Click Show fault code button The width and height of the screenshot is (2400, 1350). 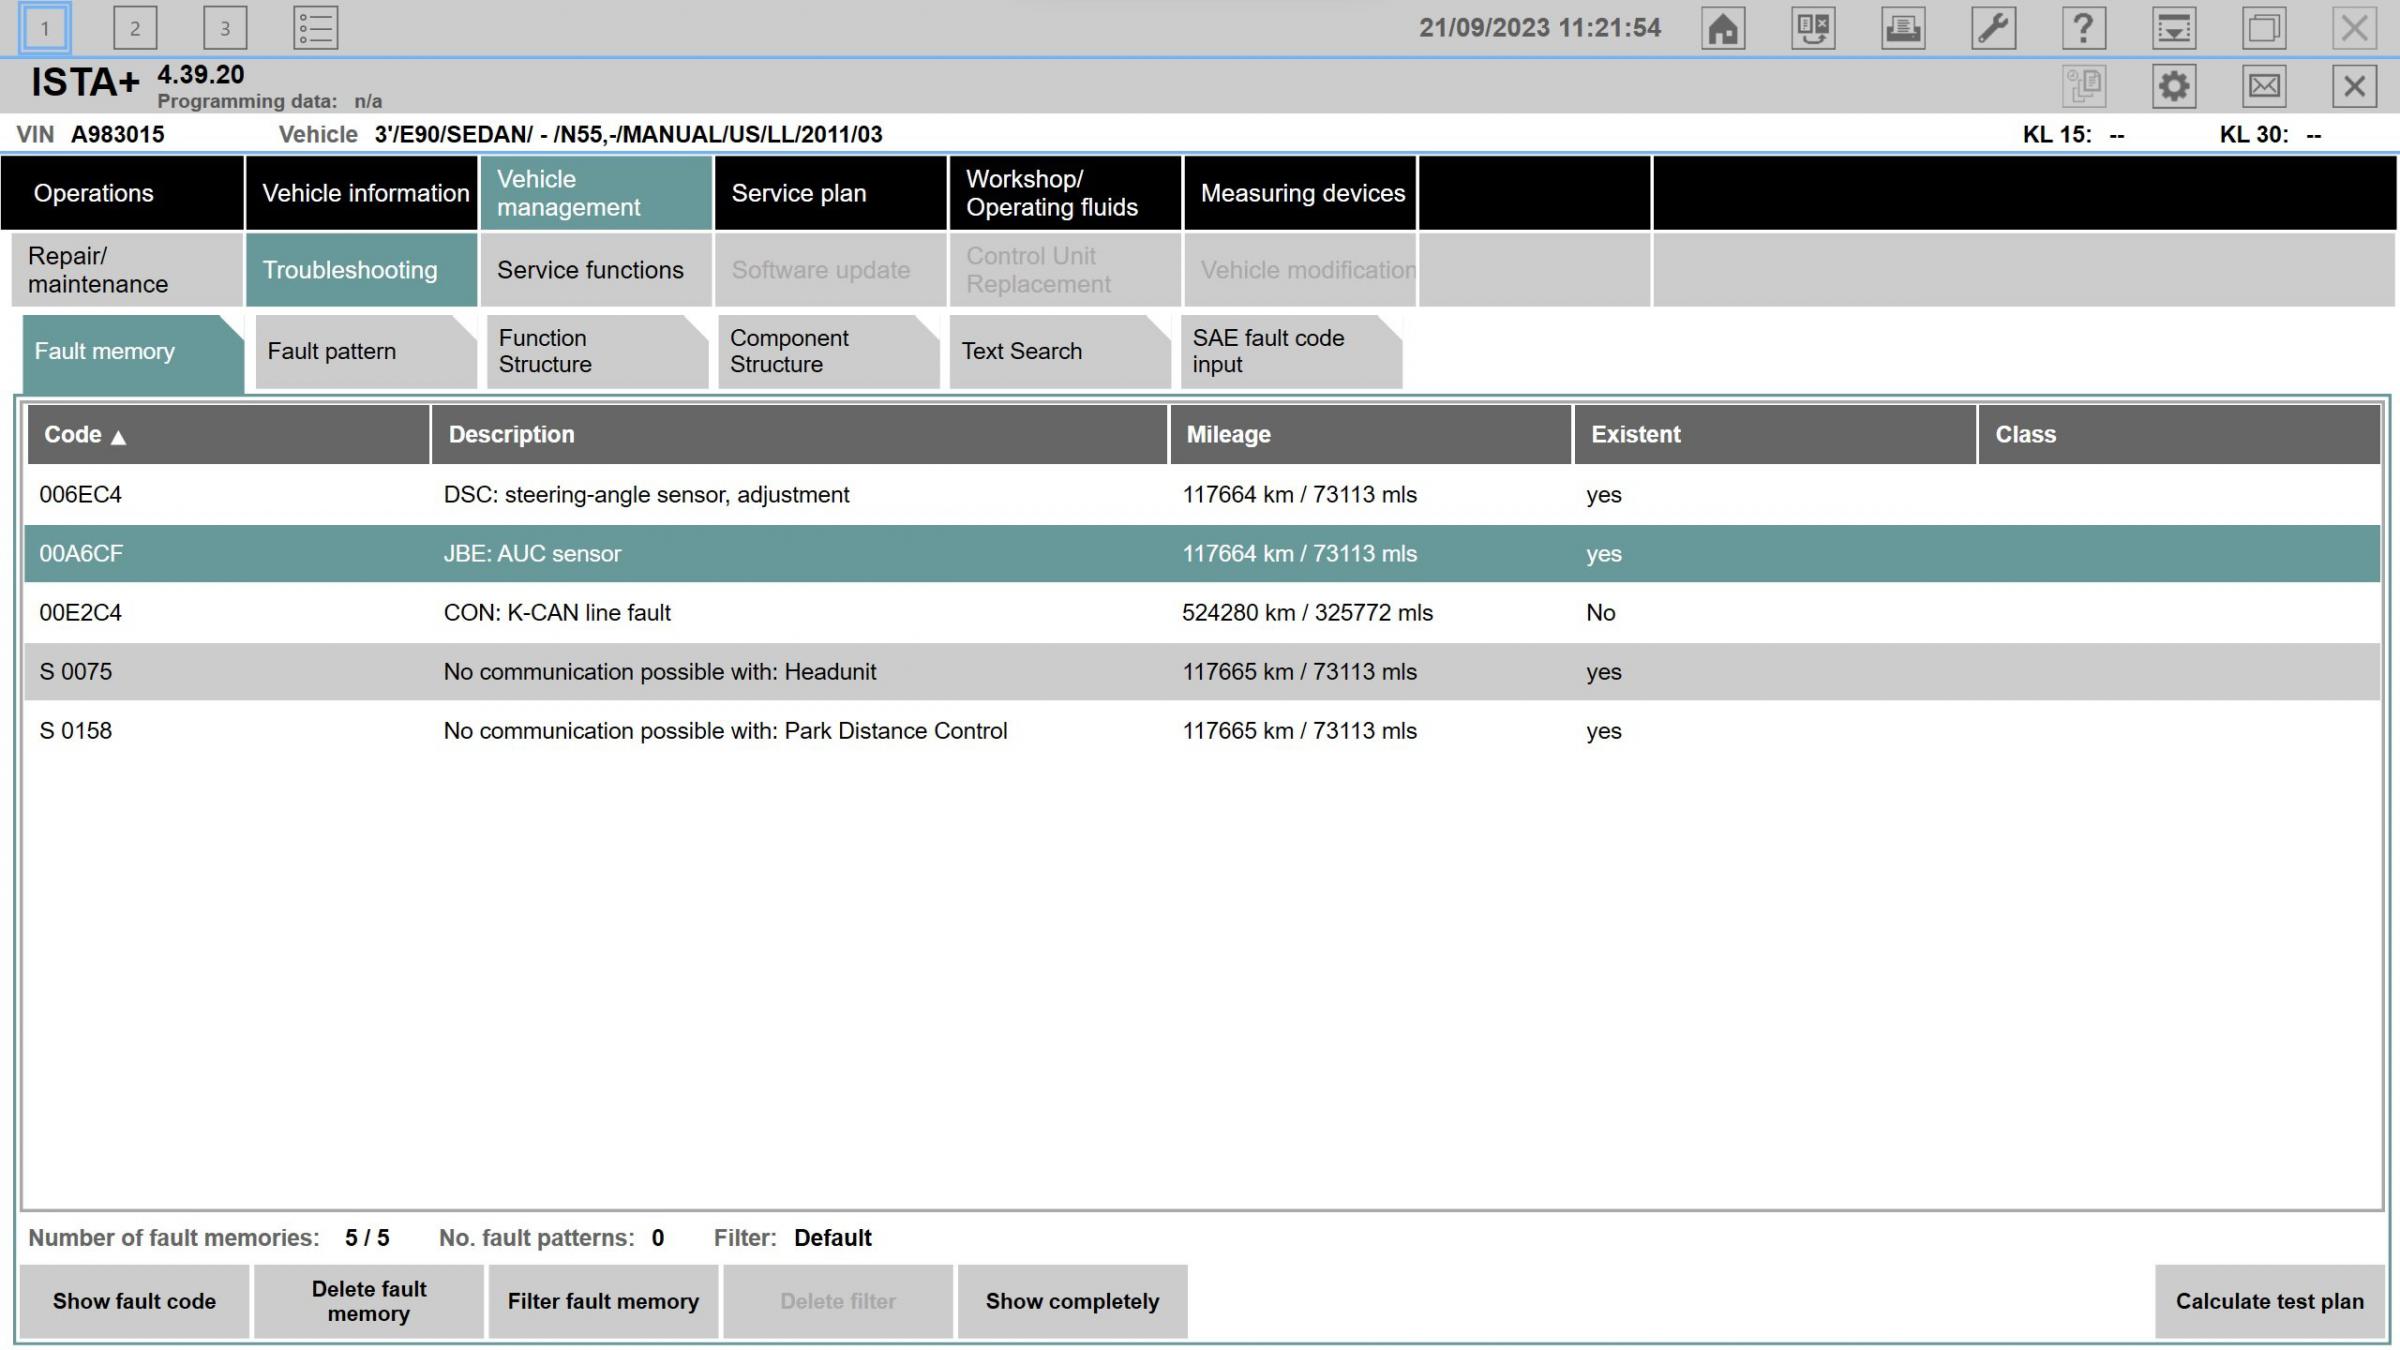tap(134, 1302)
